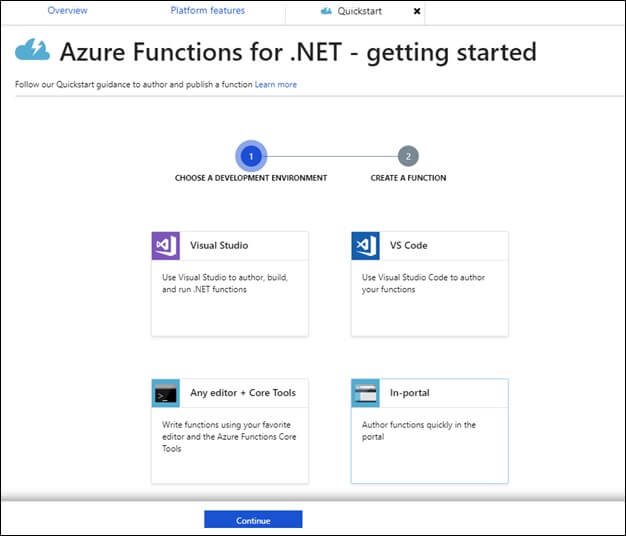Image resolution: width=626 pixels, height=536 pixels.
Task: Select the Quickstart tab label
Action: pyautogui.click(x=360, y=11)
